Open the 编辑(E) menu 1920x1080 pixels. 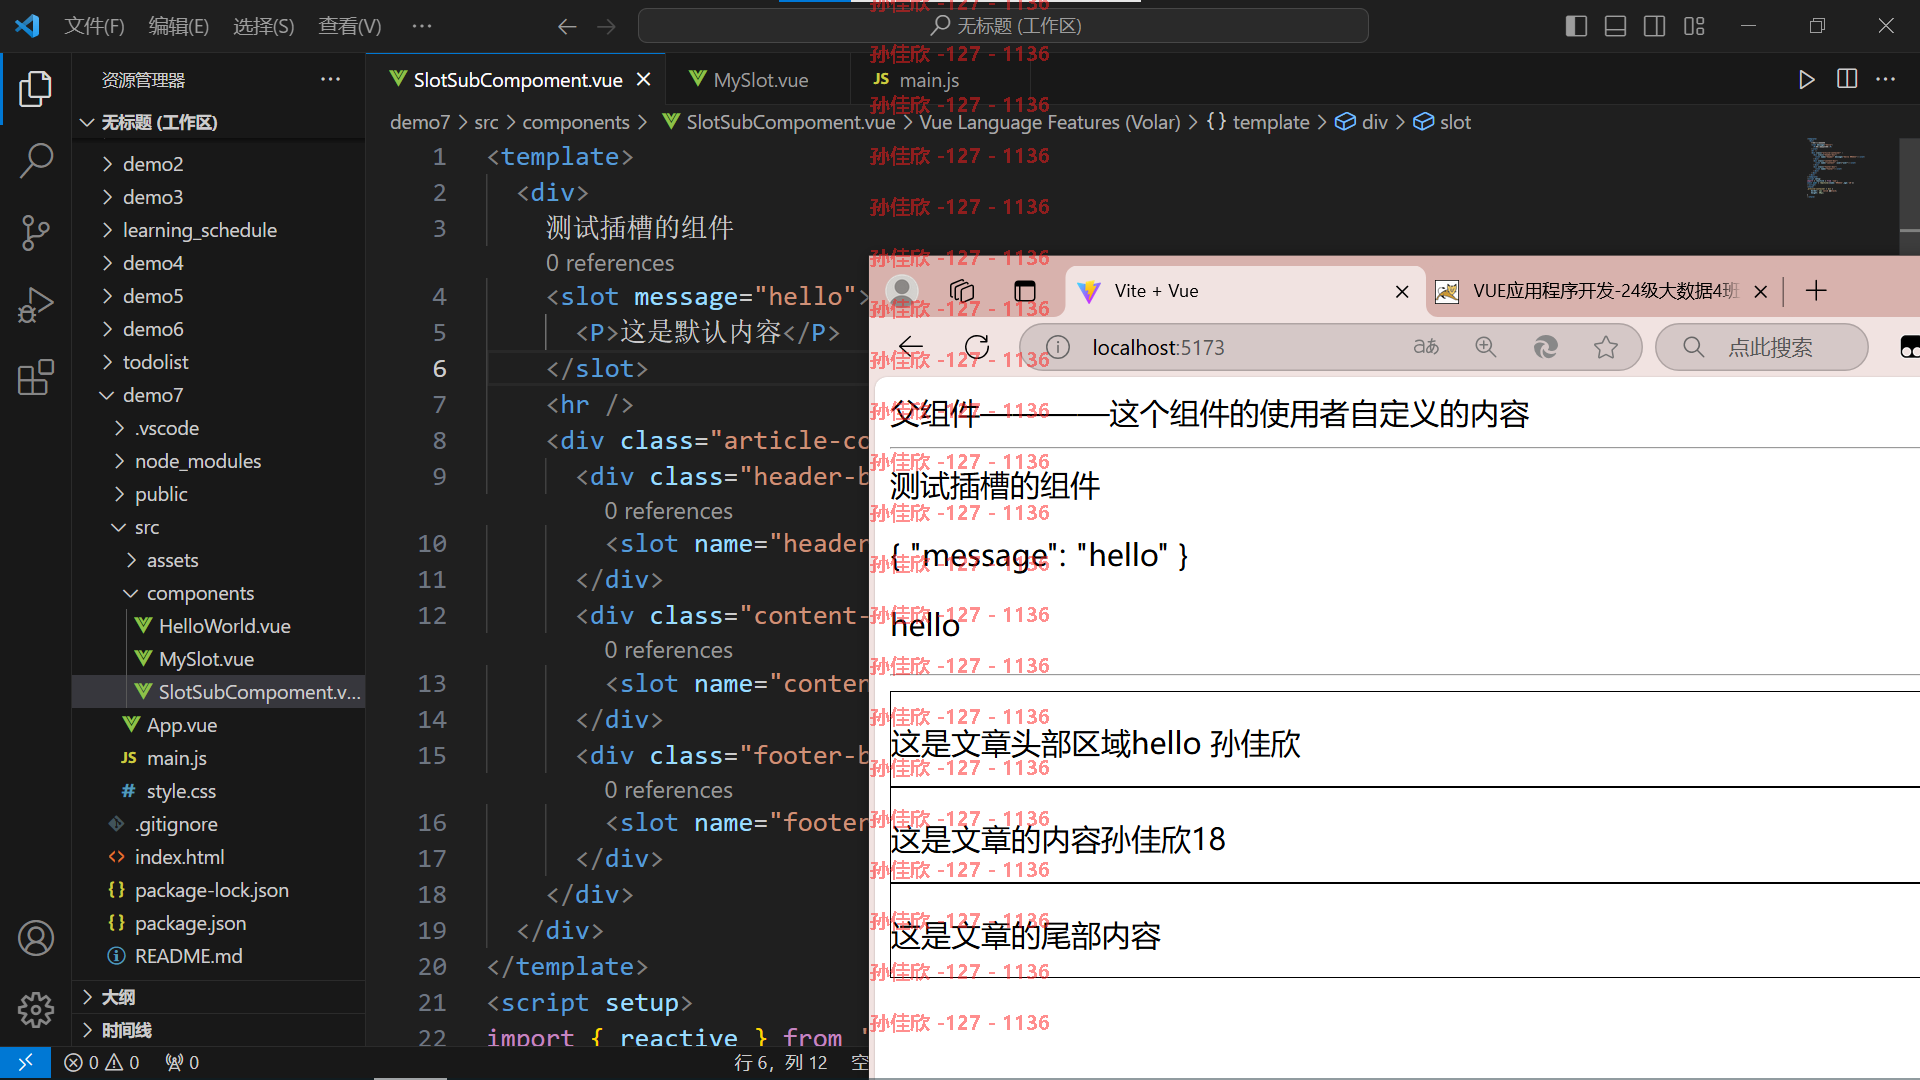click(179, 26)
